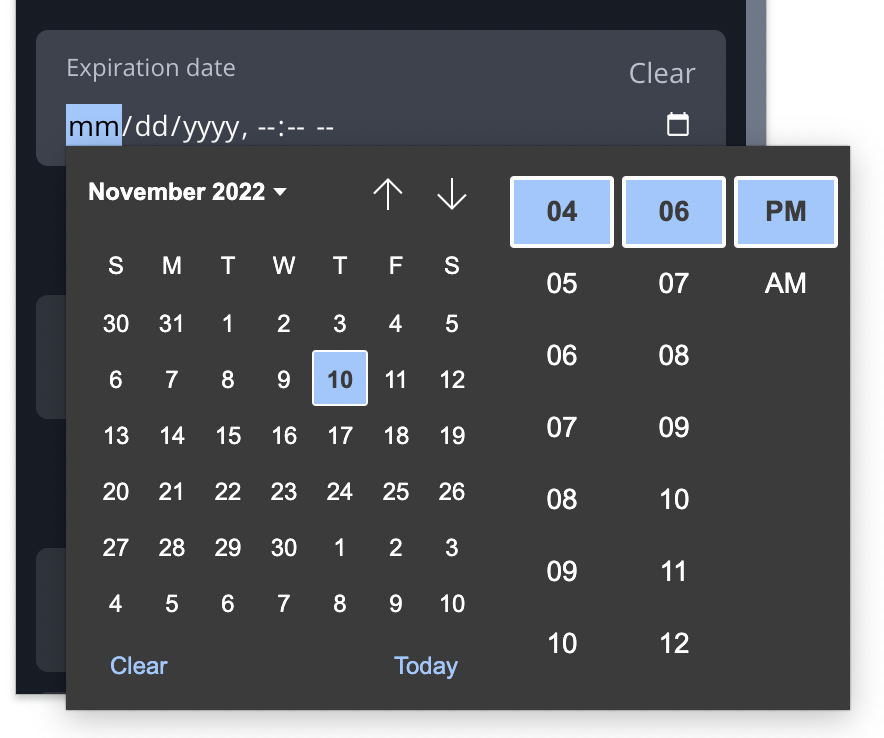Viewport: 884px width, 738px height.
Task: Select December 3 shown at month end
Action: point(451,548)
